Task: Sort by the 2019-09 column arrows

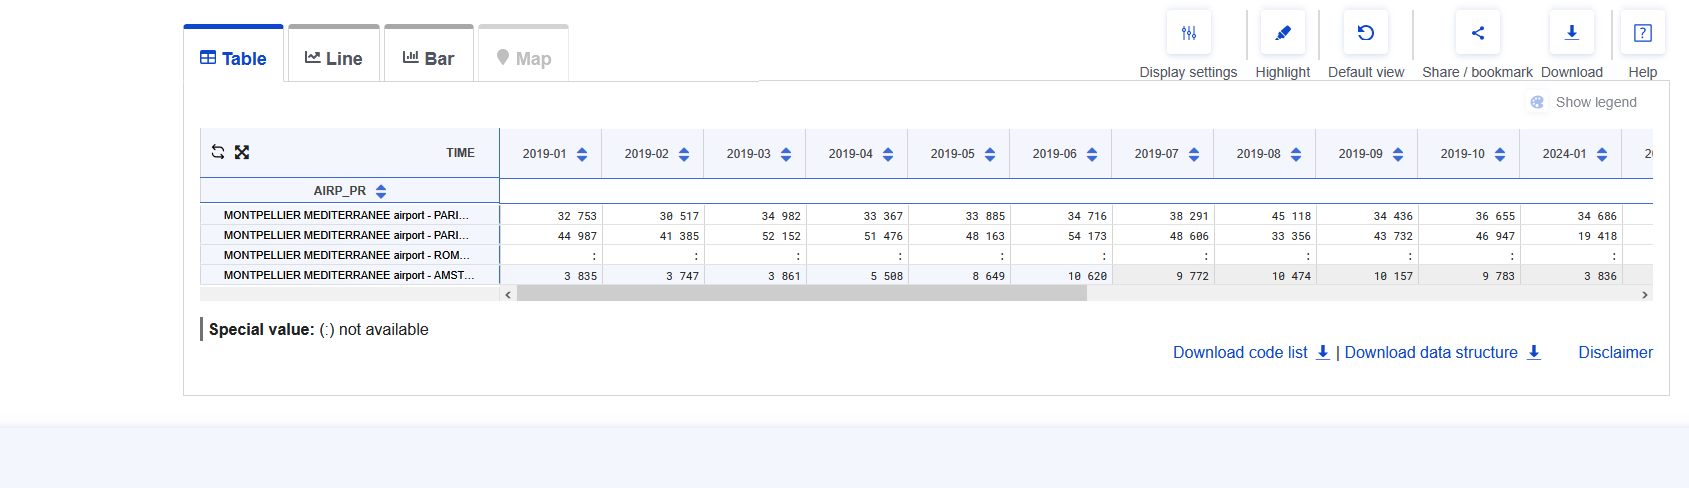Action: point(1398,154)
